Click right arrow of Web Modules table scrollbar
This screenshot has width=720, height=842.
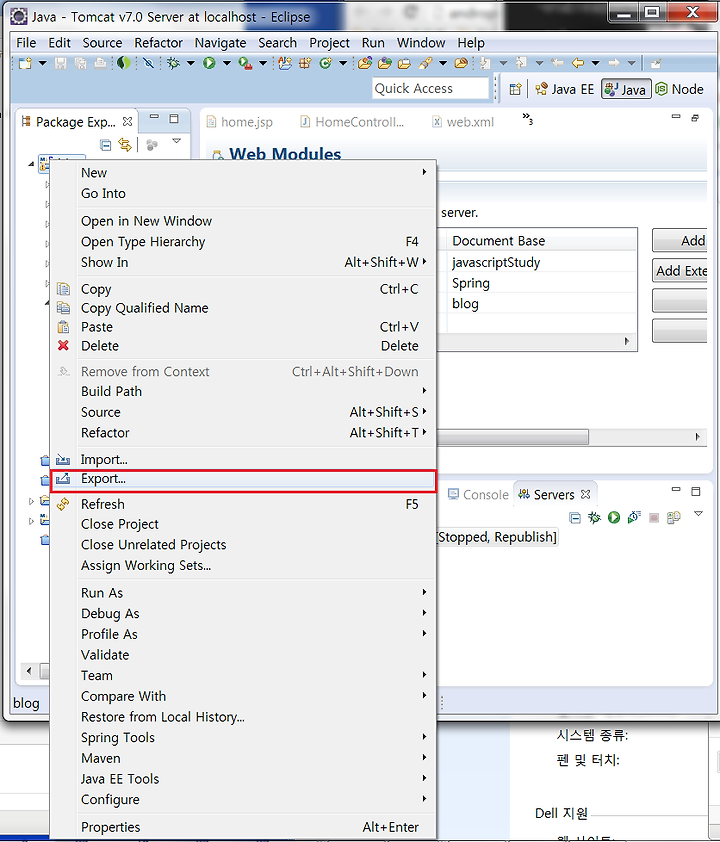click(627, 342)
